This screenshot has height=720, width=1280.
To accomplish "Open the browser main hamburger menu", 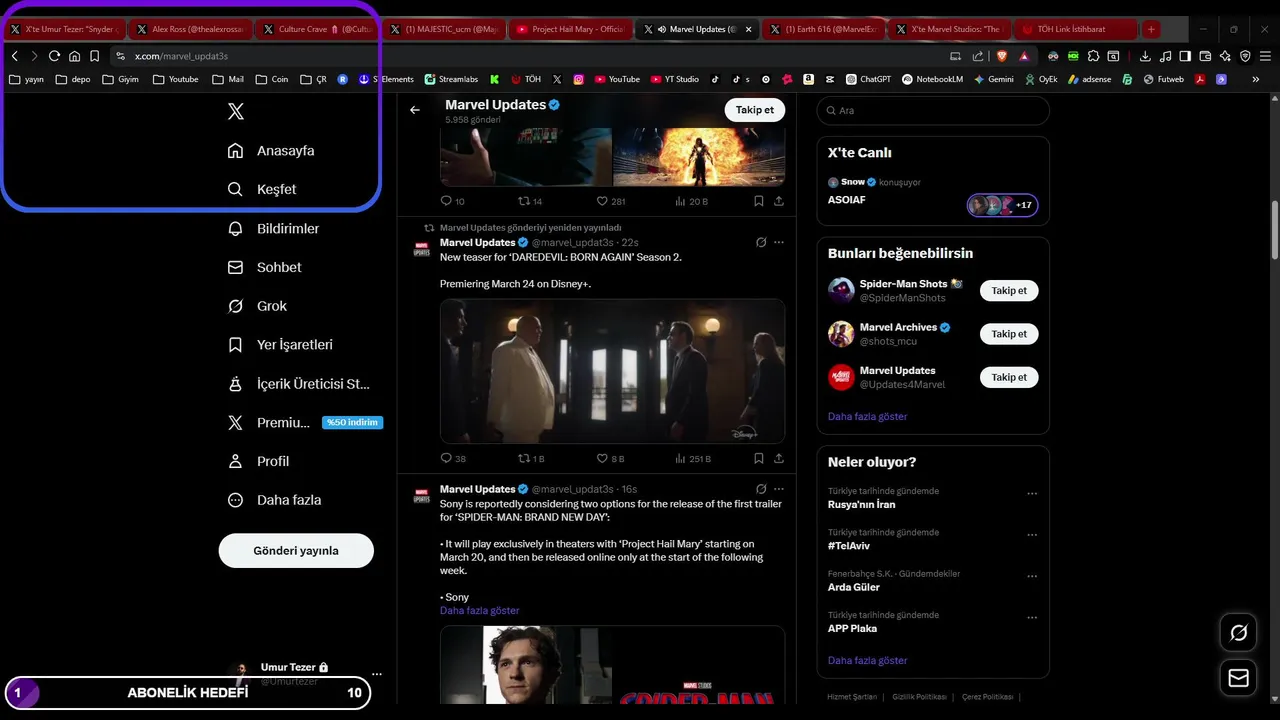I will (1266, 56).
